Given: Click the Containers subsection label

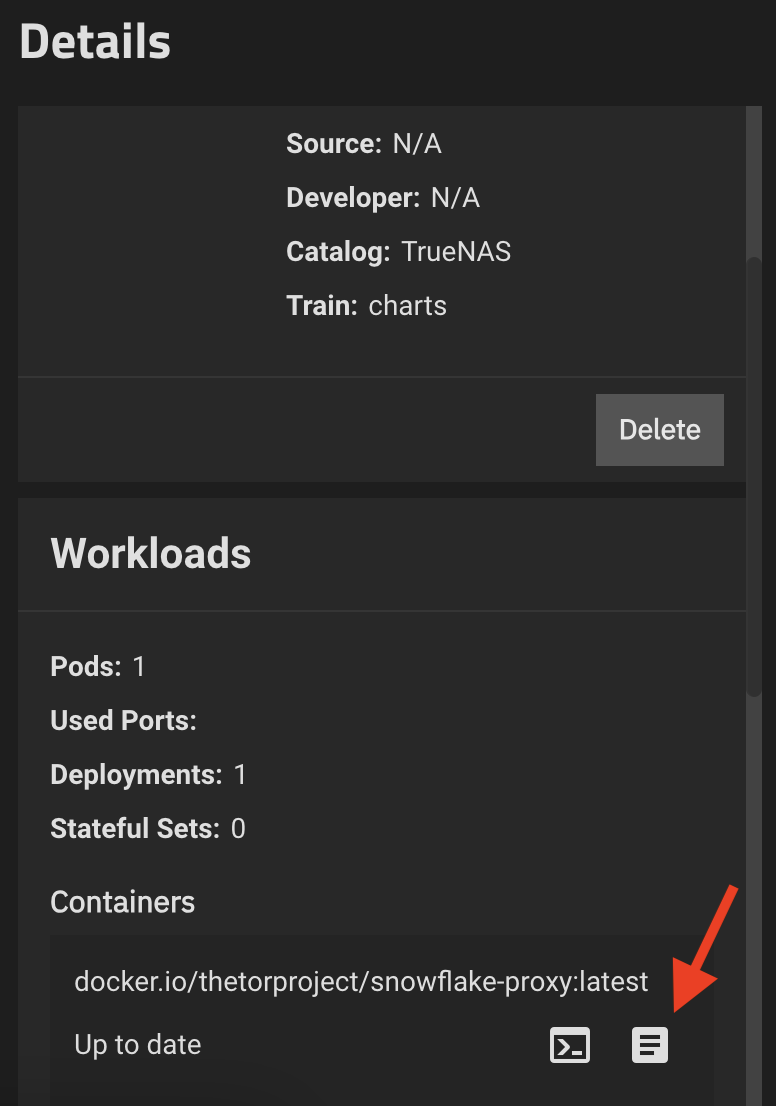Looking at the screenshot, I should click(123, 902).
